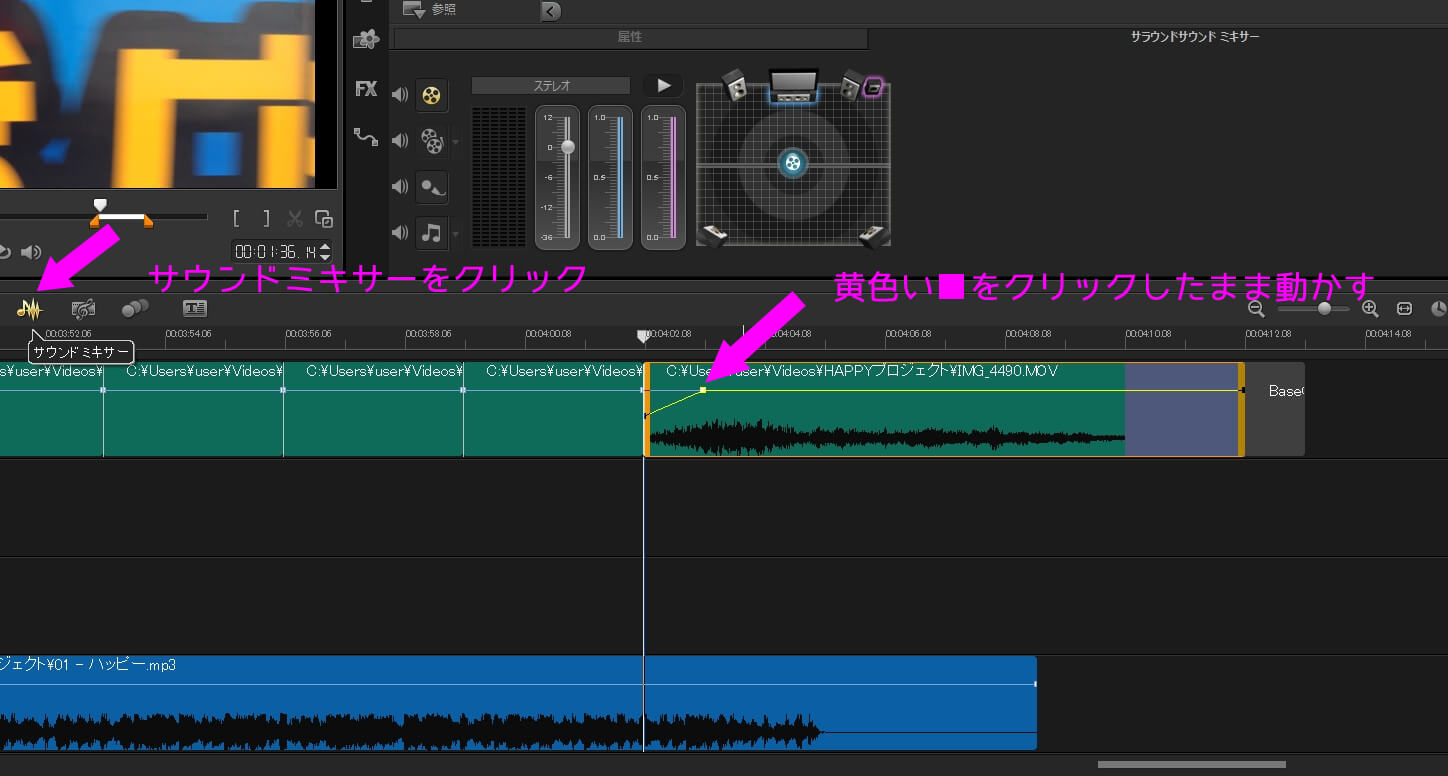1448x776 pixels.
Task: Click the three-circles track tool icon
Action: point(134,308)
